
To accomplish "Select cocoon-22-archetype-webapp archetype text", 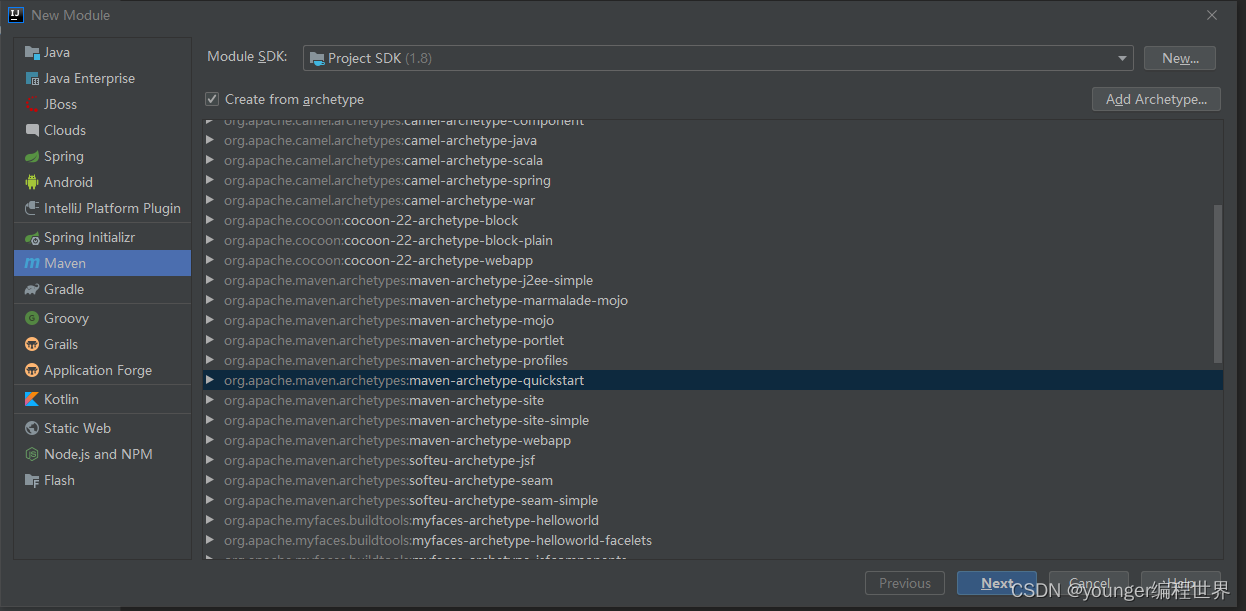I will 438,260.
